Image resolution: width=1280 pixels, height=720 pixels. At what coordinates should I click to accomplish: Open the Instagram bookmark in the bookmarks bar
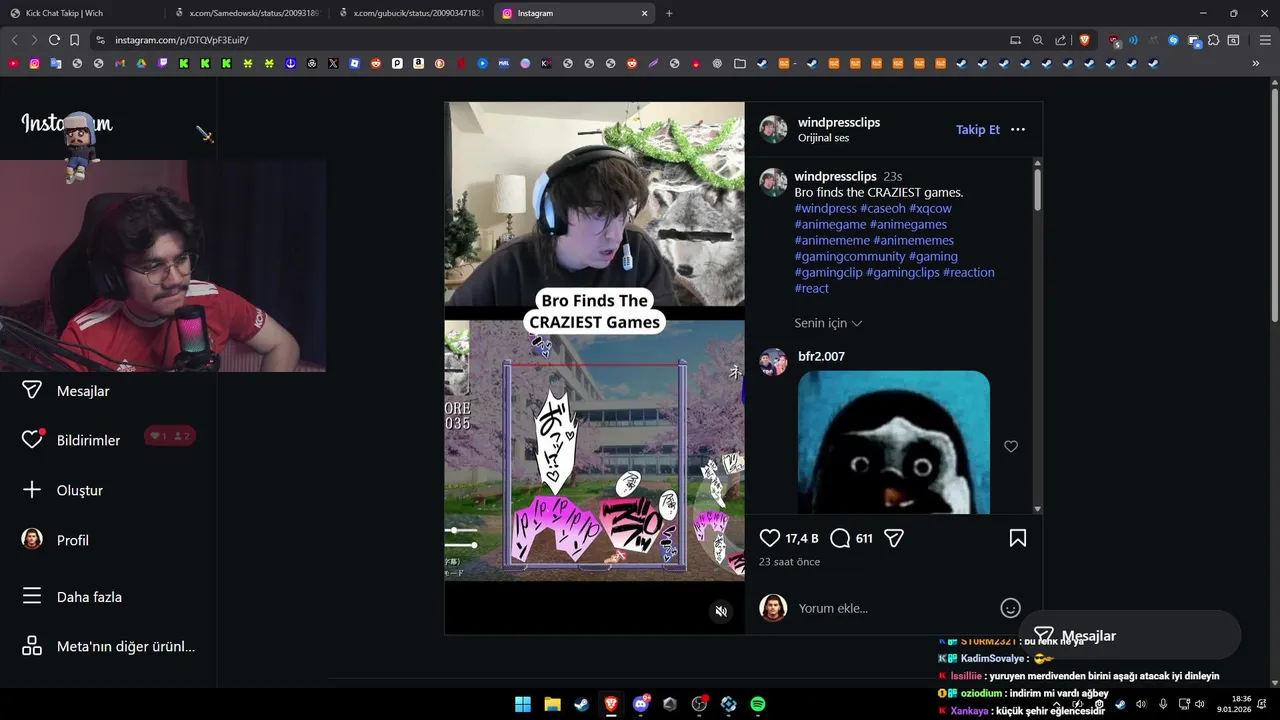coord(34,63)
